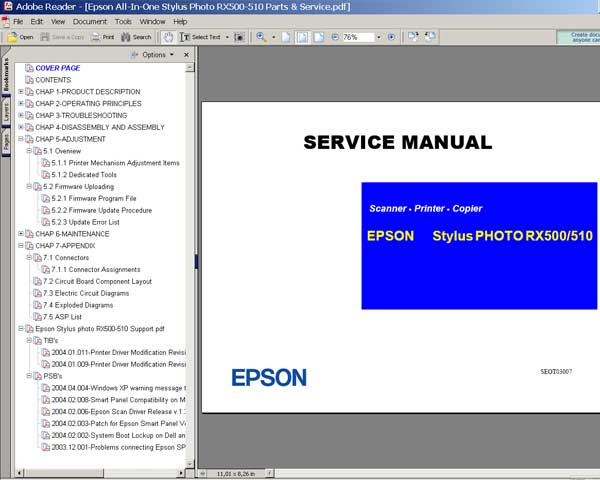600x480 pixels.
Task: Open the Window menu
Action: click(152, 21)
